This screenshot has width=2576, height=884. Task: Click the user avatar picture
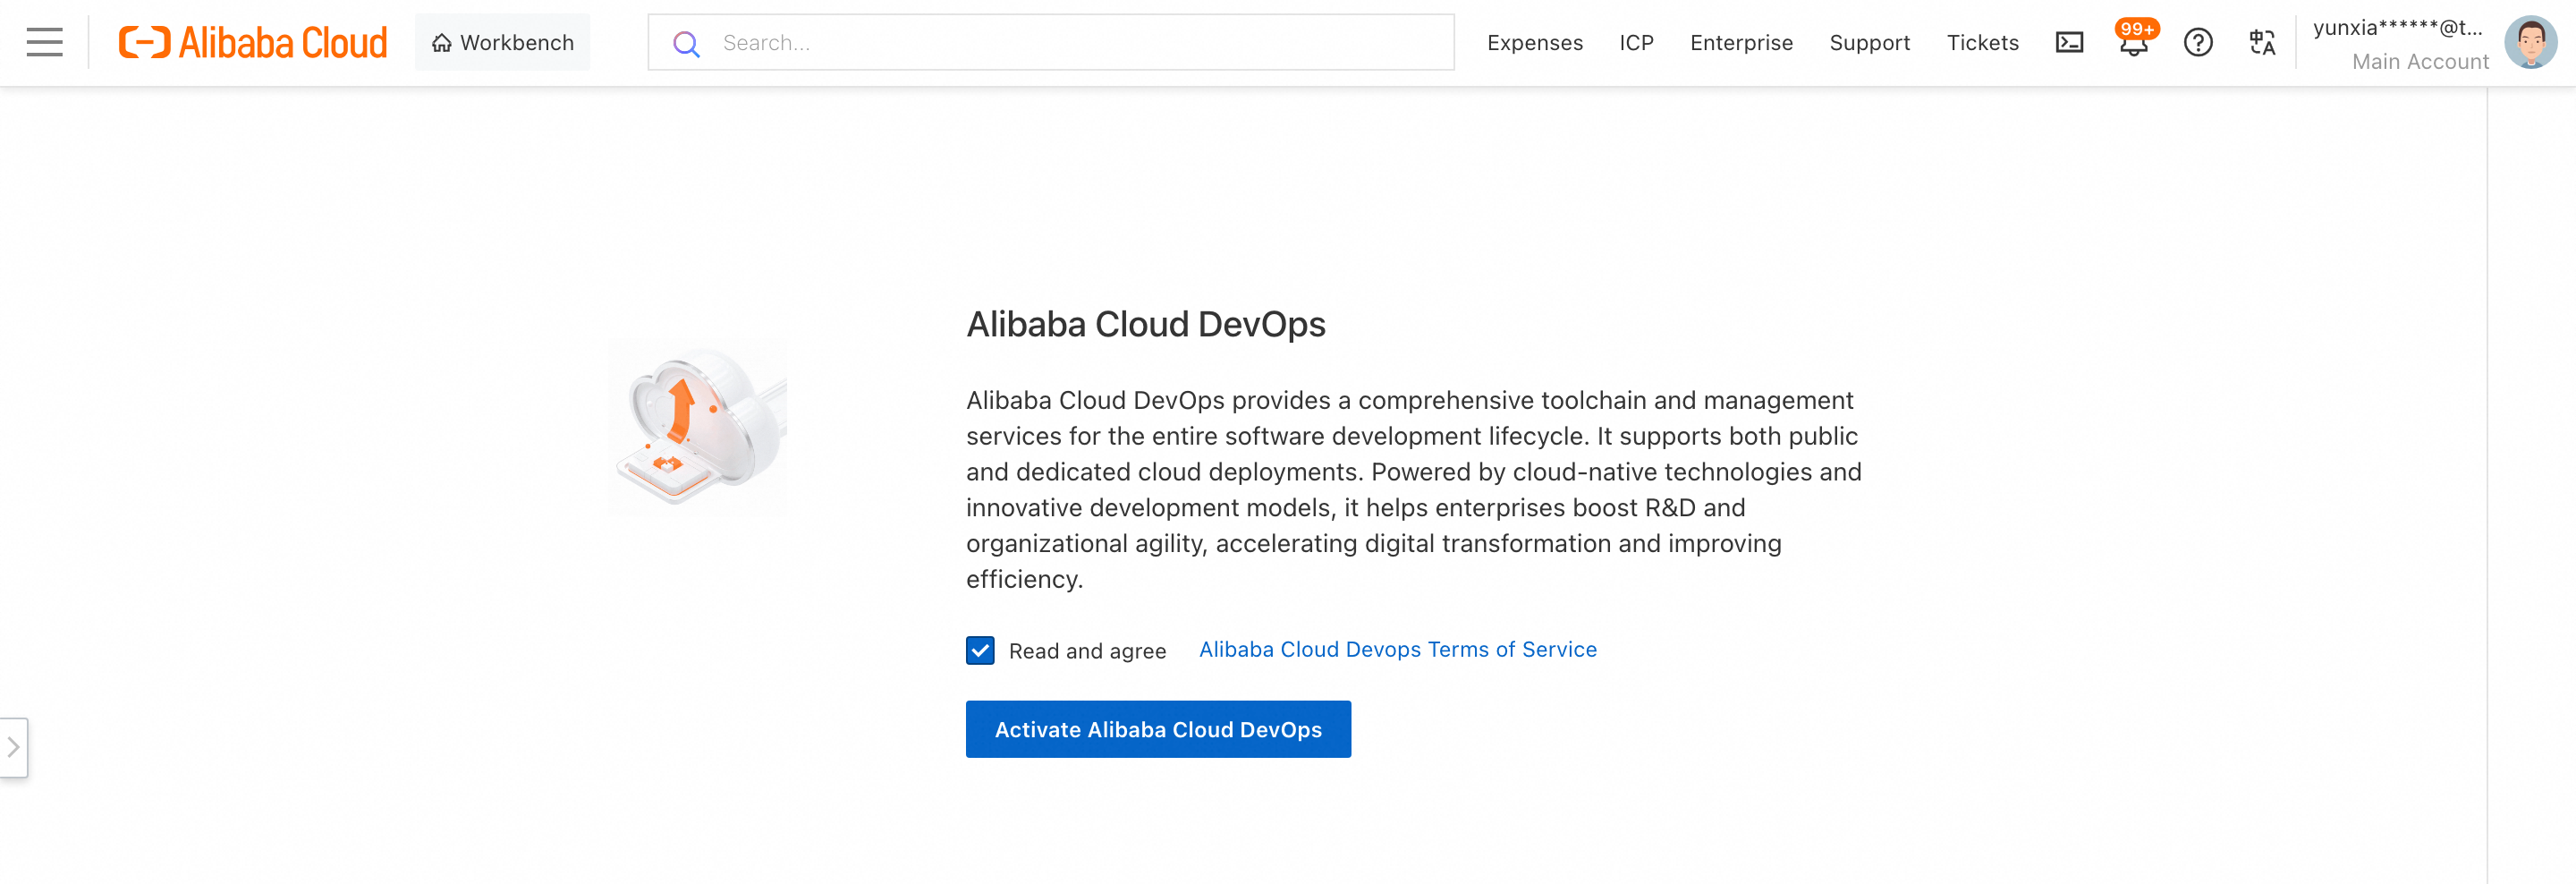2530,42
